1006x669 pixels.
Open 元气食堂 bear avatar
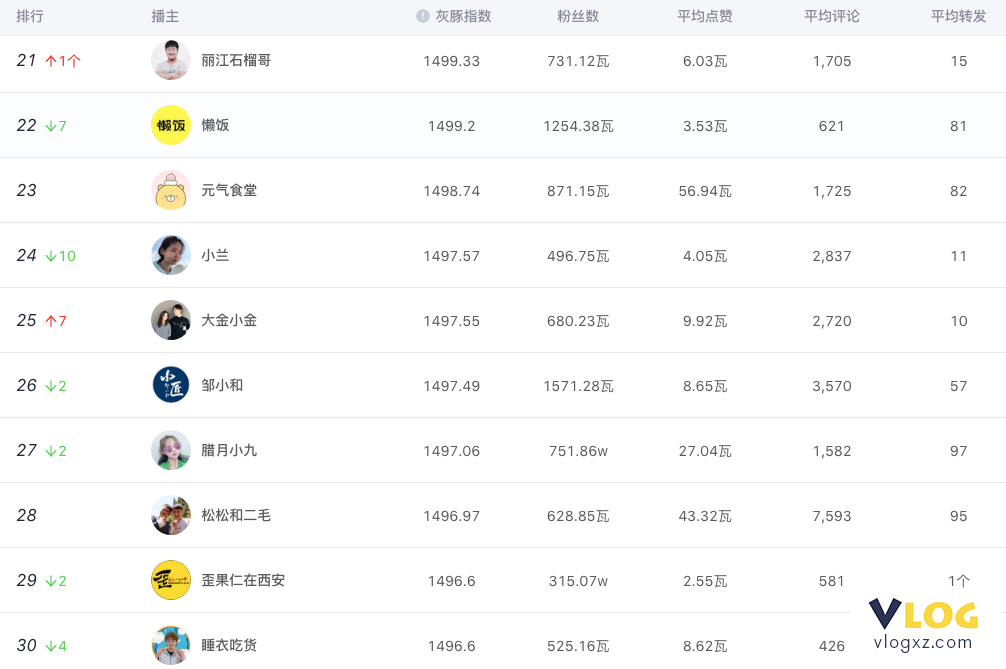(x=171, y=191)
